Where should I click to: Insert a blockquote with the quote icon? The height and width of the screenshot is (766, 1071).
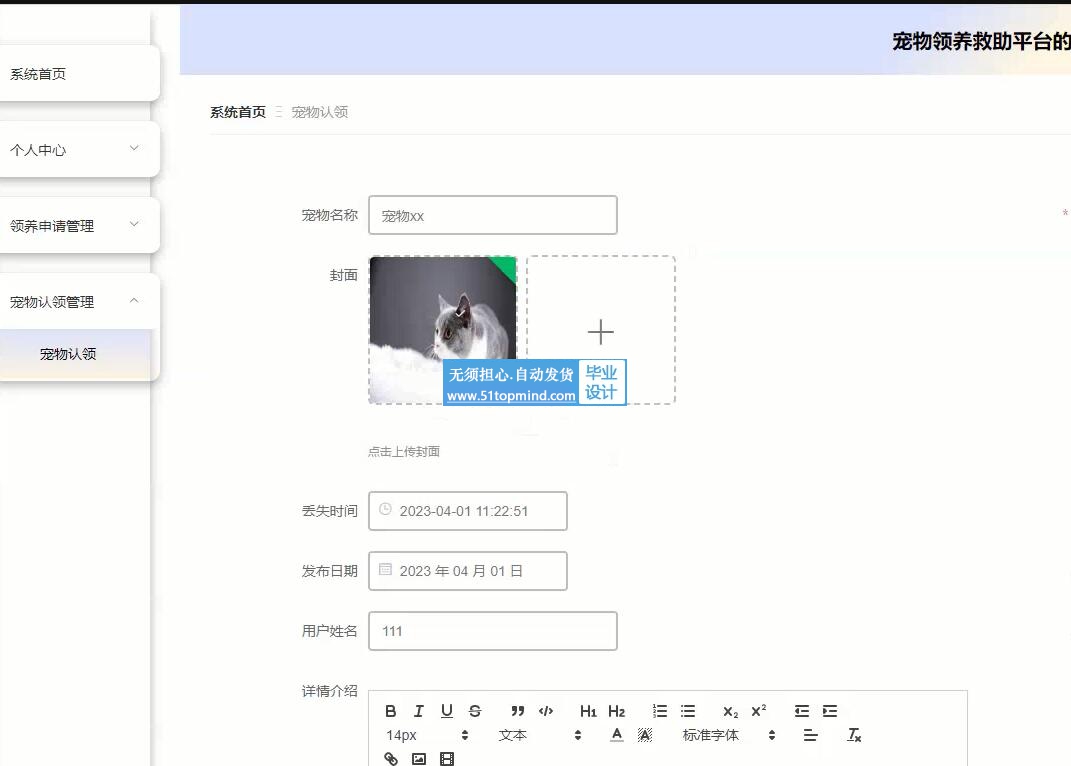[518, 711]
